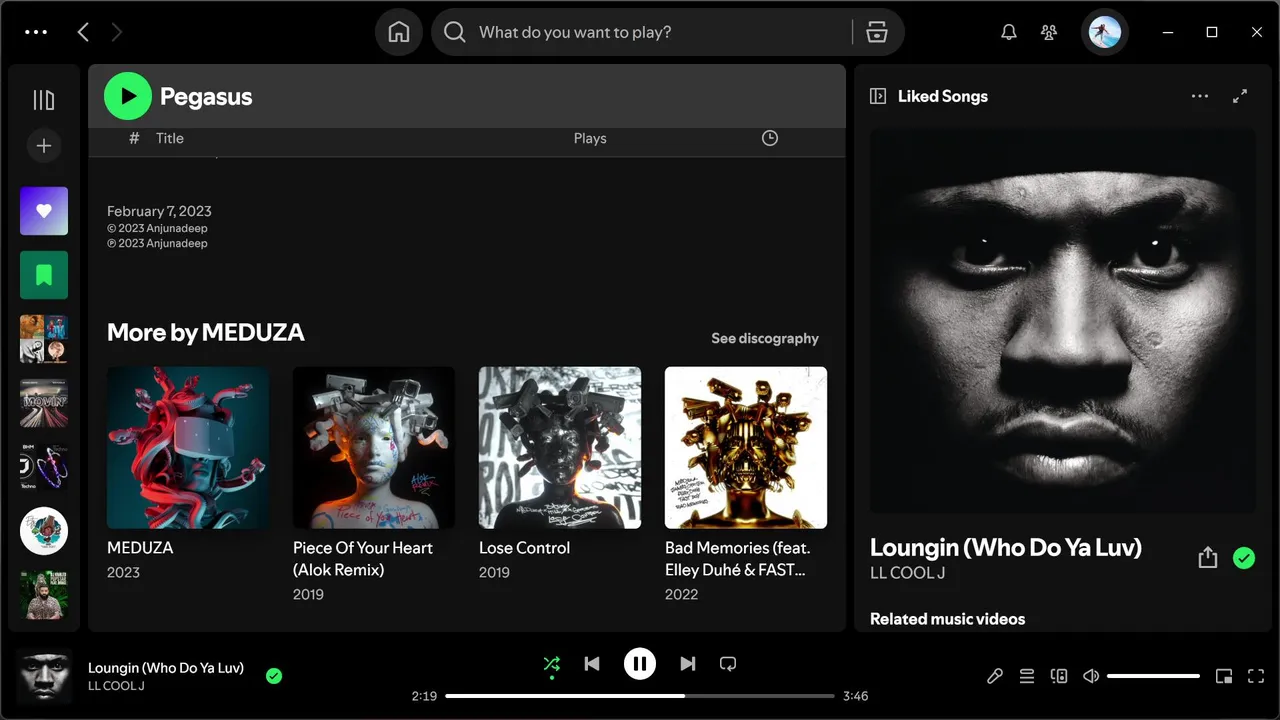
Task: Open the lyrics microphone view
Action: (995, 676)
